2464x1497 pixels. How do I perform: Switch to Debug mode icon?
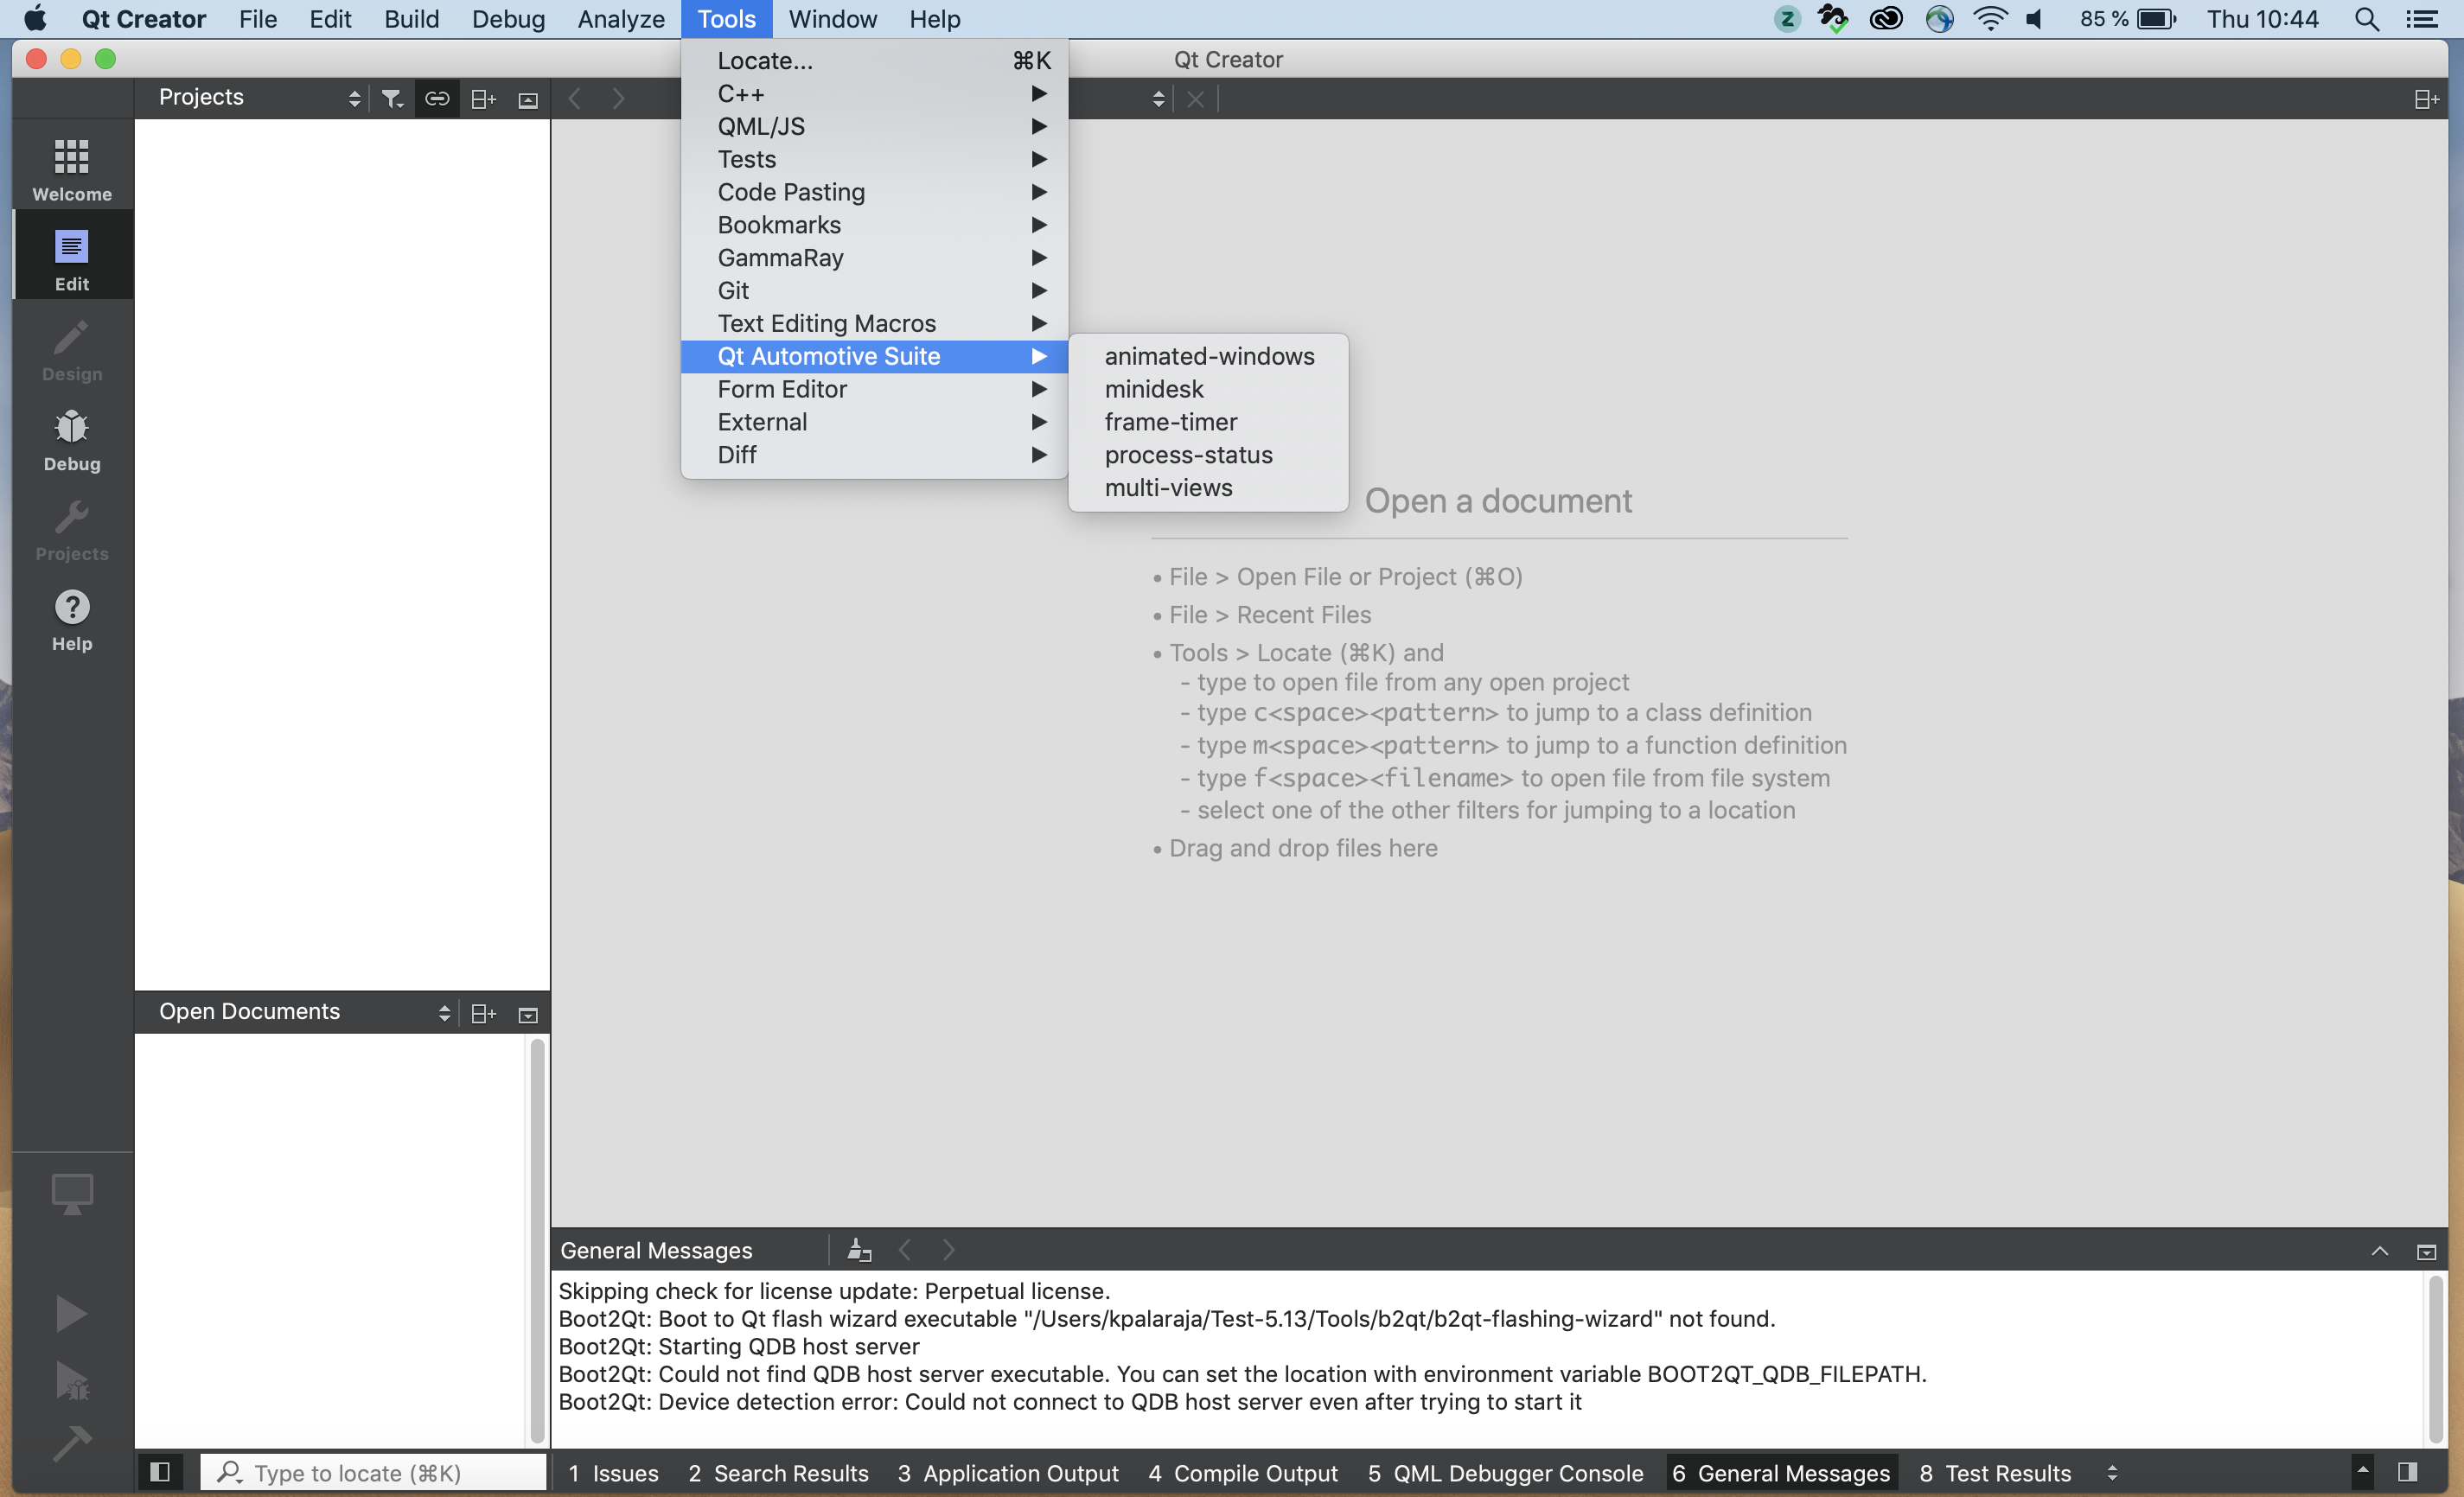click(x=71, y=441)
